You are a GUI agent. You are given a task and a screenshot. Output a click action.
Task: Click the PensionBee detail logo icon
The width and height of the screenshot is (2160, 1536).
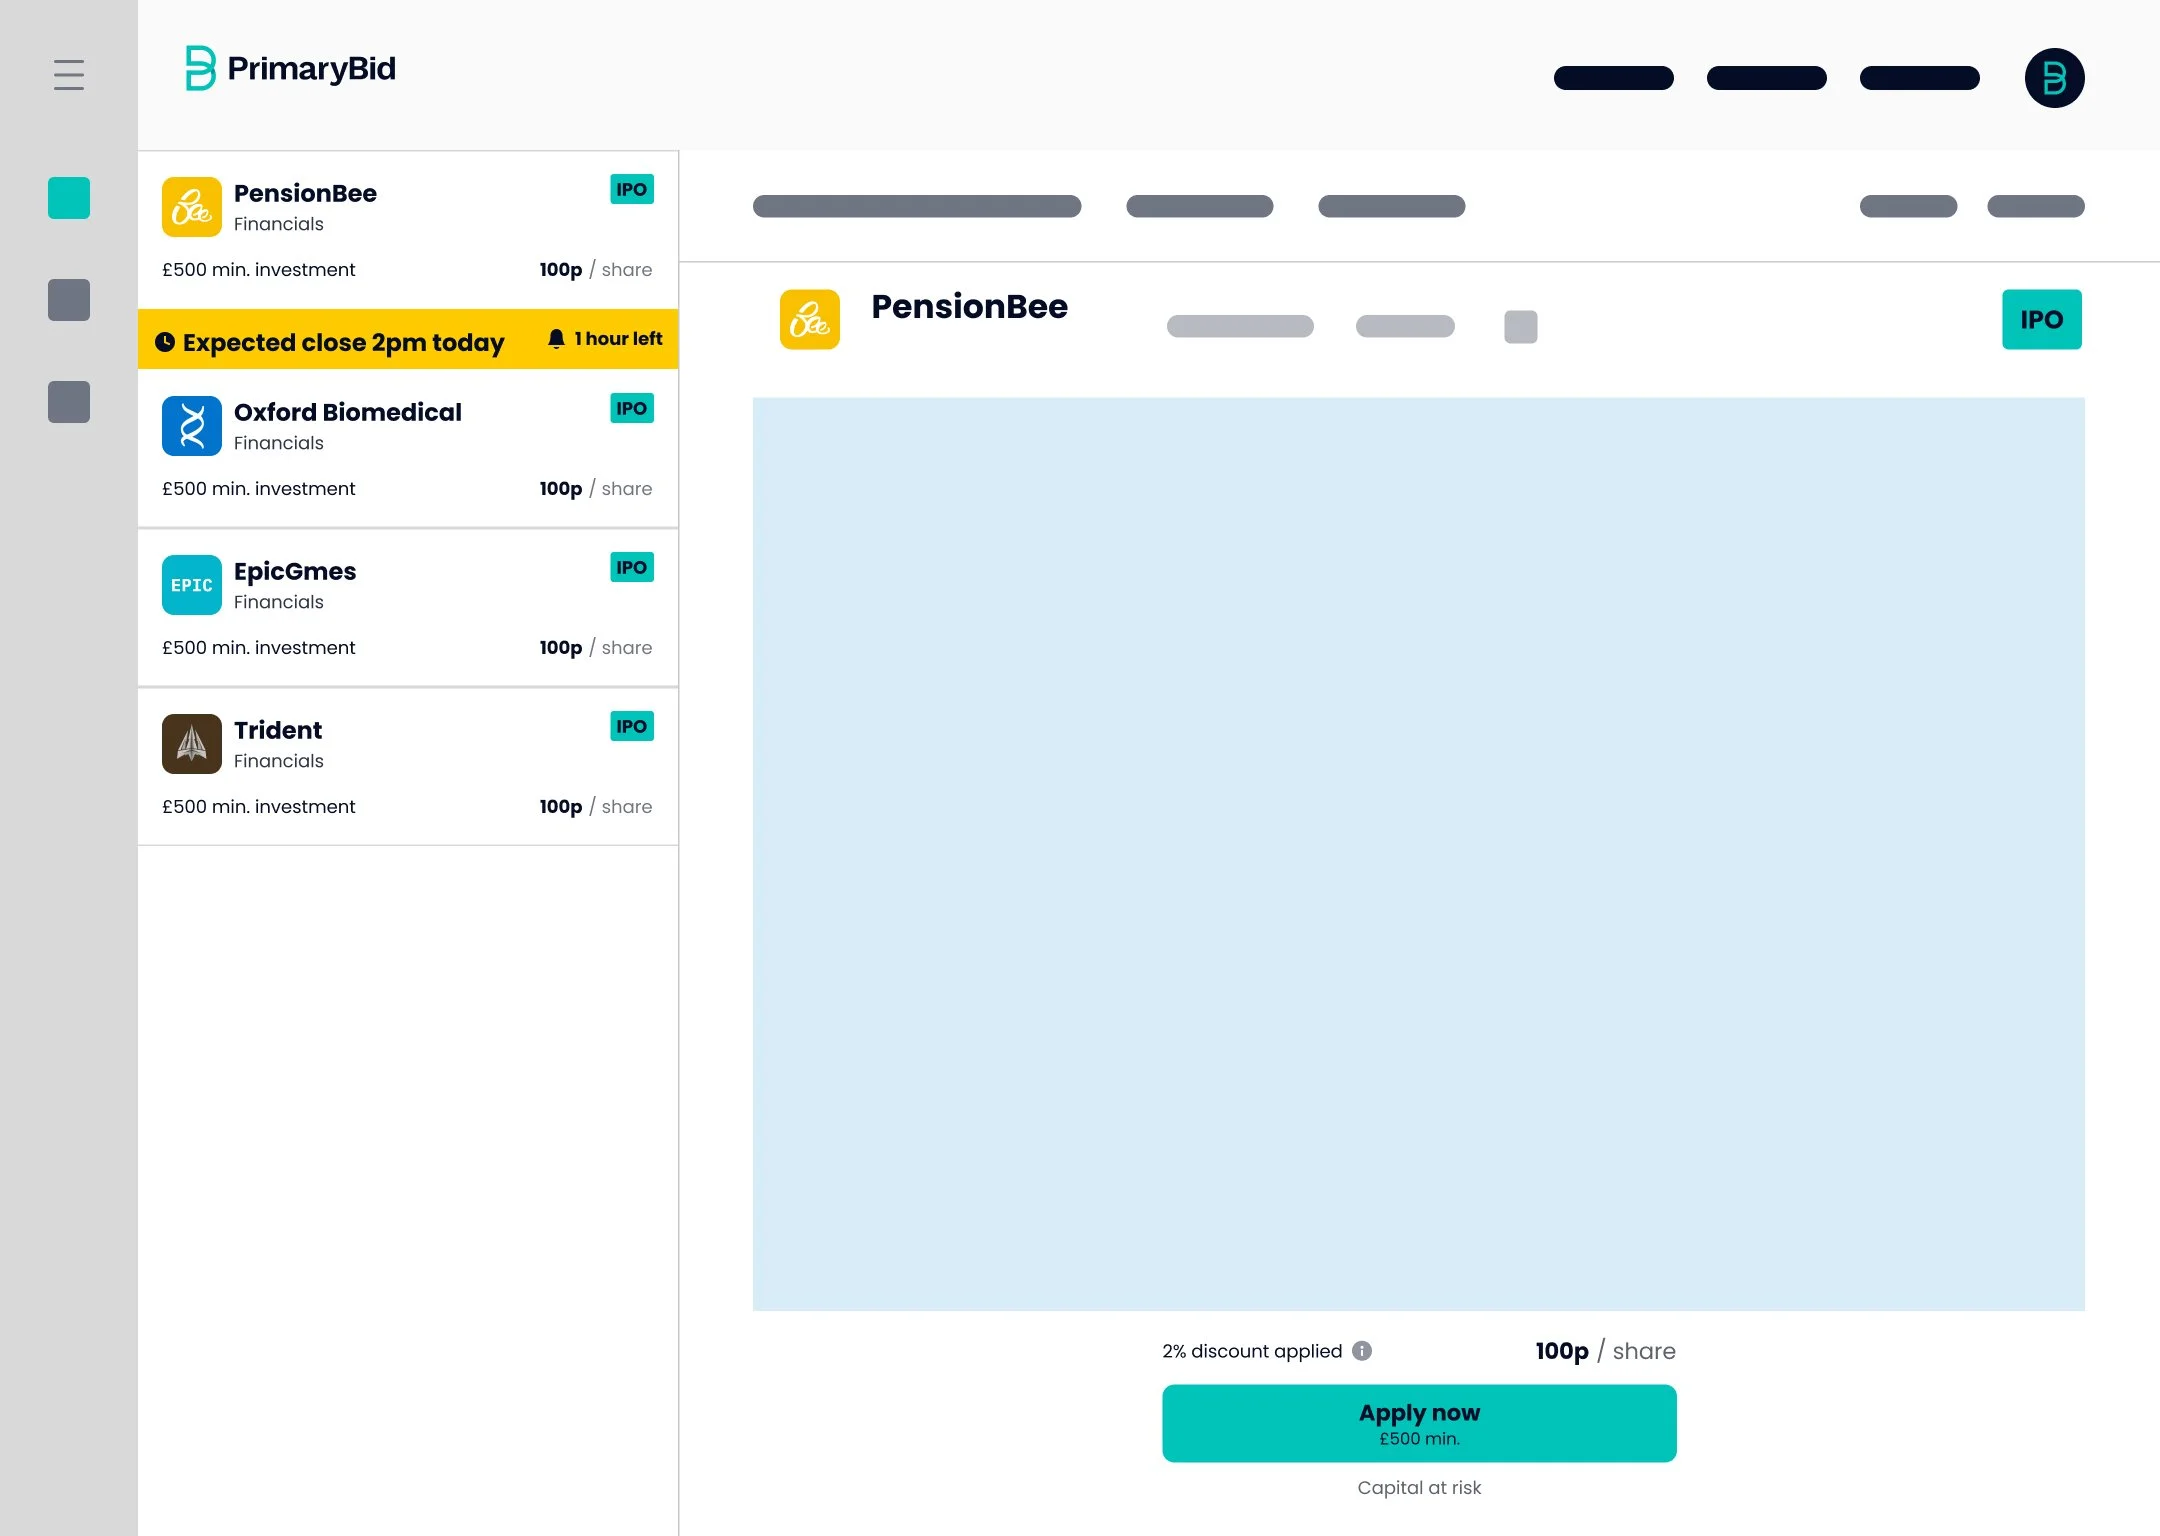coord(810,320)
